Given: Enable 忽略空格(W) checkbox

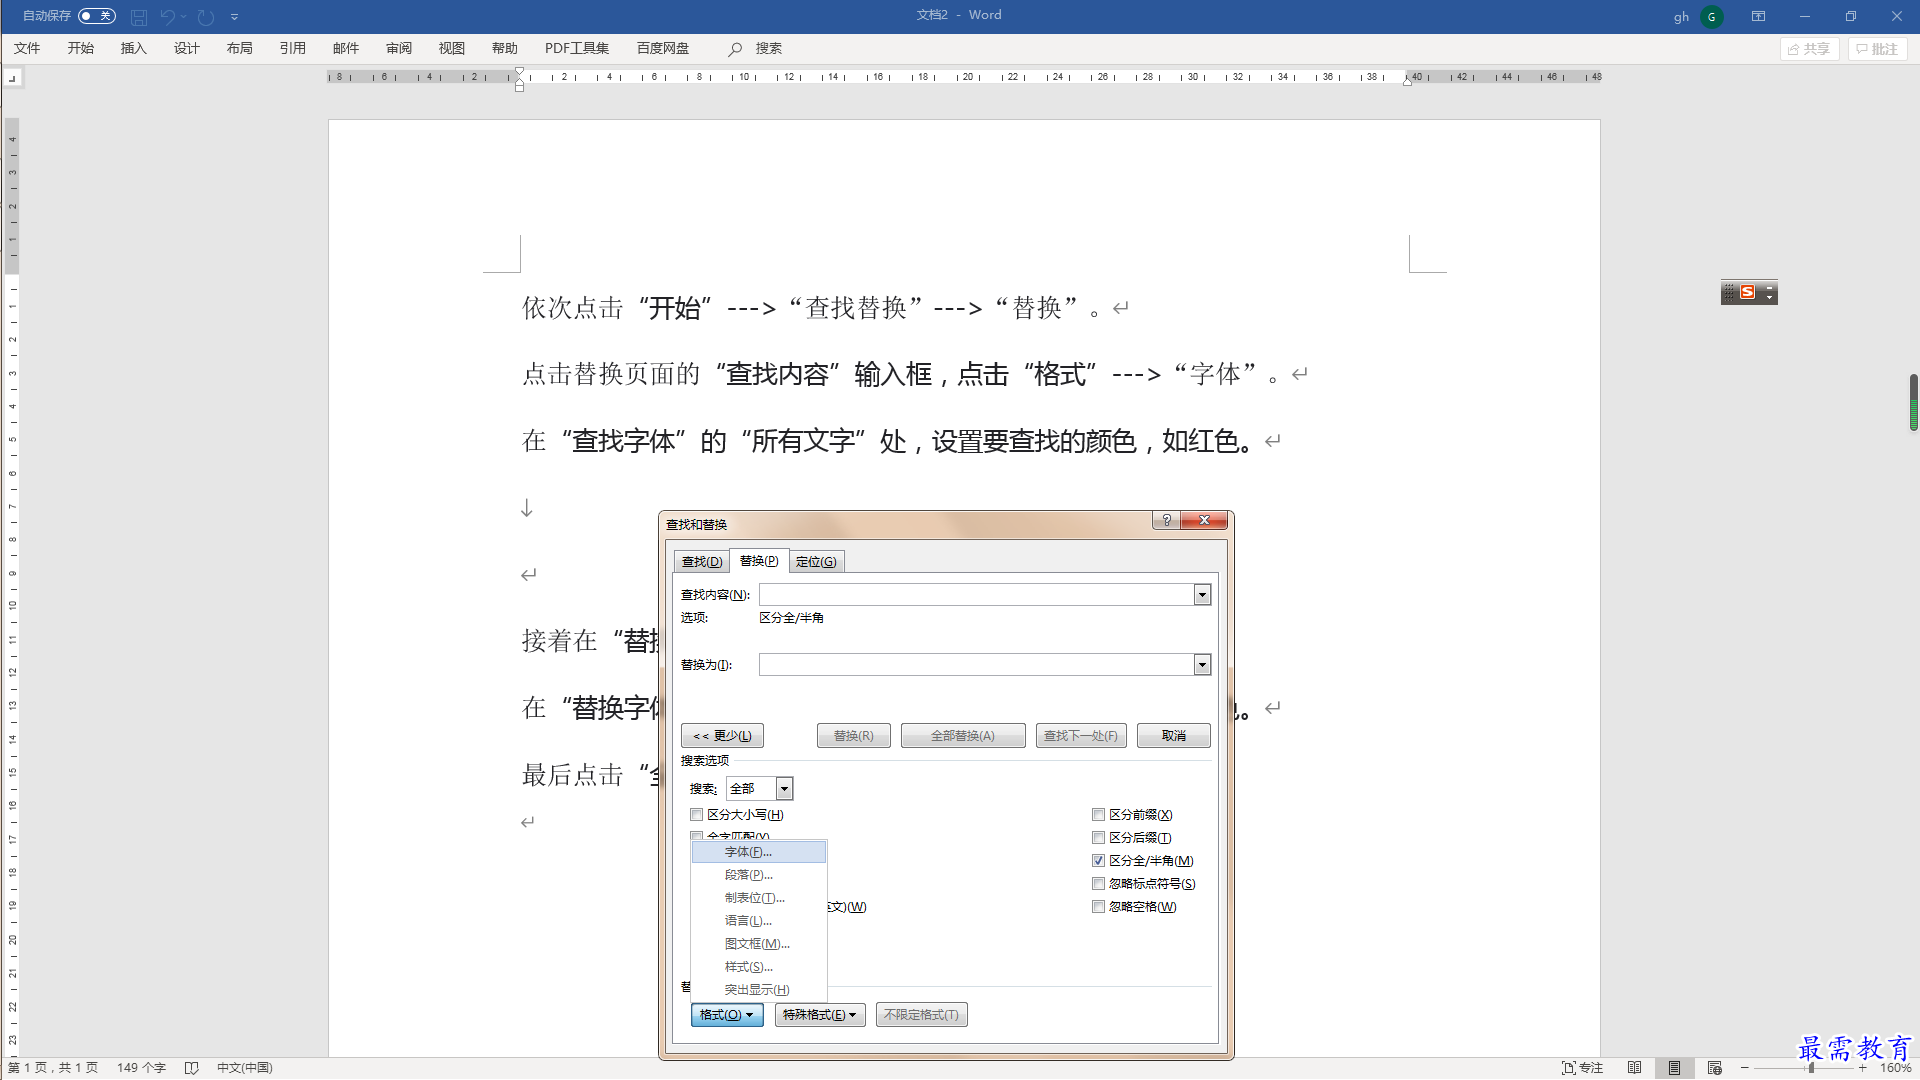Looking at the screenshot, I should 1098,907.
